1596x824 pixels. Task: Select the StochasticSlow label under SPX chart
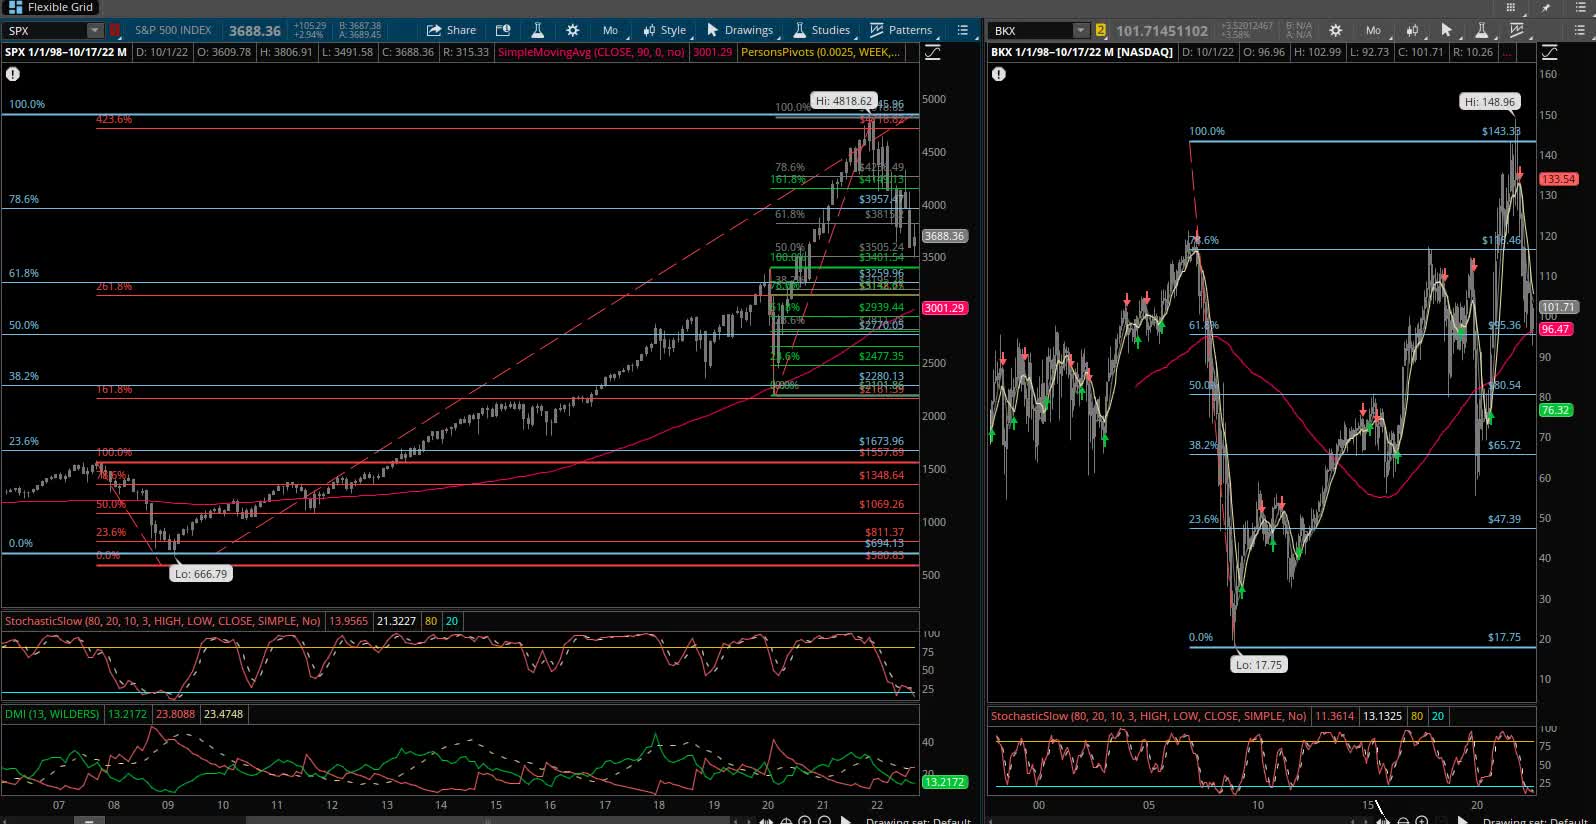click(162, 621)
